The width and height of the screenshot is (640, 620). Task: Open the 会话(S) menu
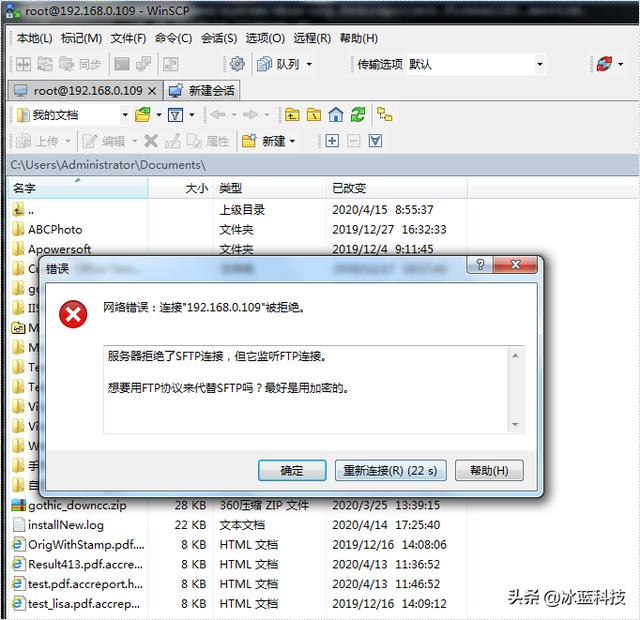(219, 38)
